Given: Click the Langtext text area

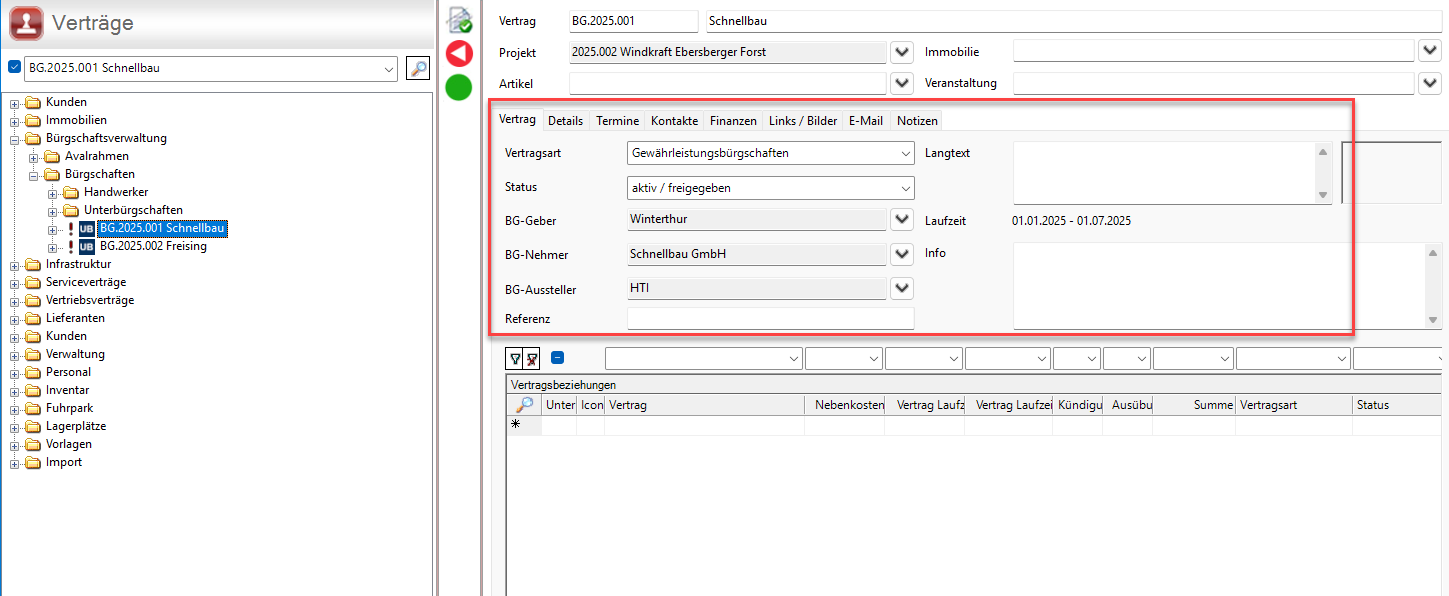Looking at the screenshot, I should pyautogui.click(x=1164, y=173).
